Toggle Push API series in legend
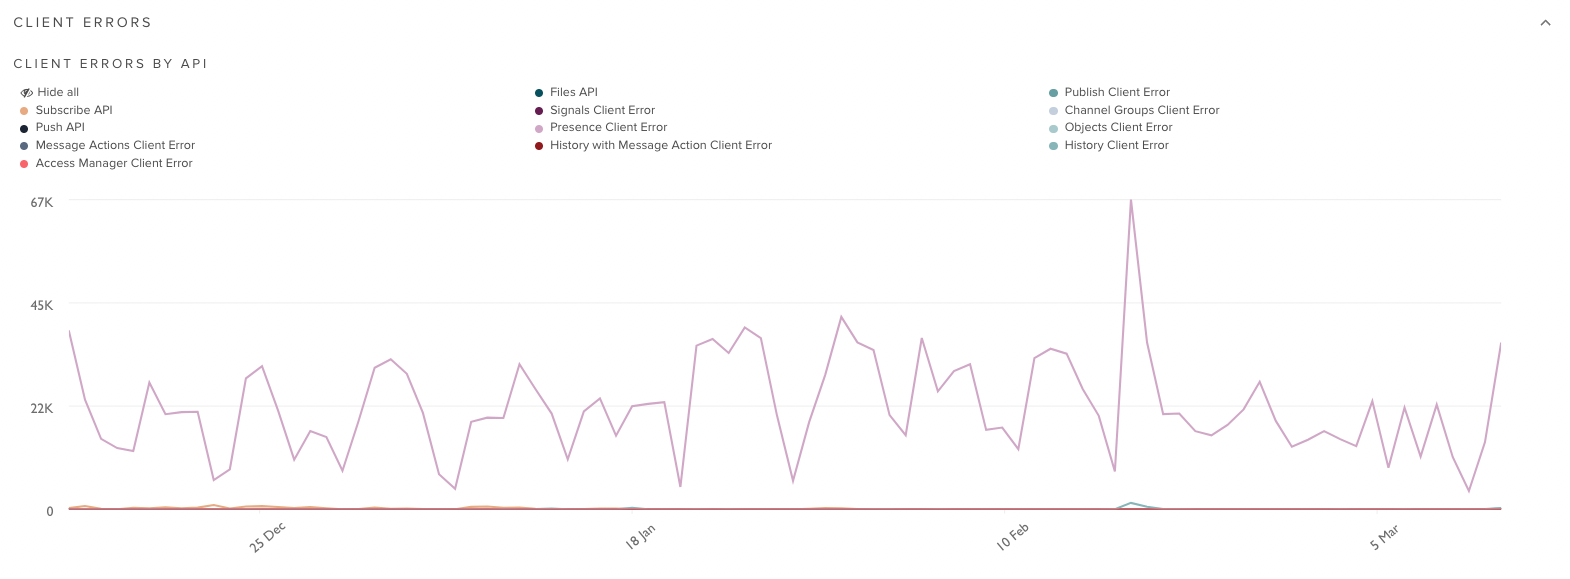This screenshot has width=1570, height=579. click(59, 128)
